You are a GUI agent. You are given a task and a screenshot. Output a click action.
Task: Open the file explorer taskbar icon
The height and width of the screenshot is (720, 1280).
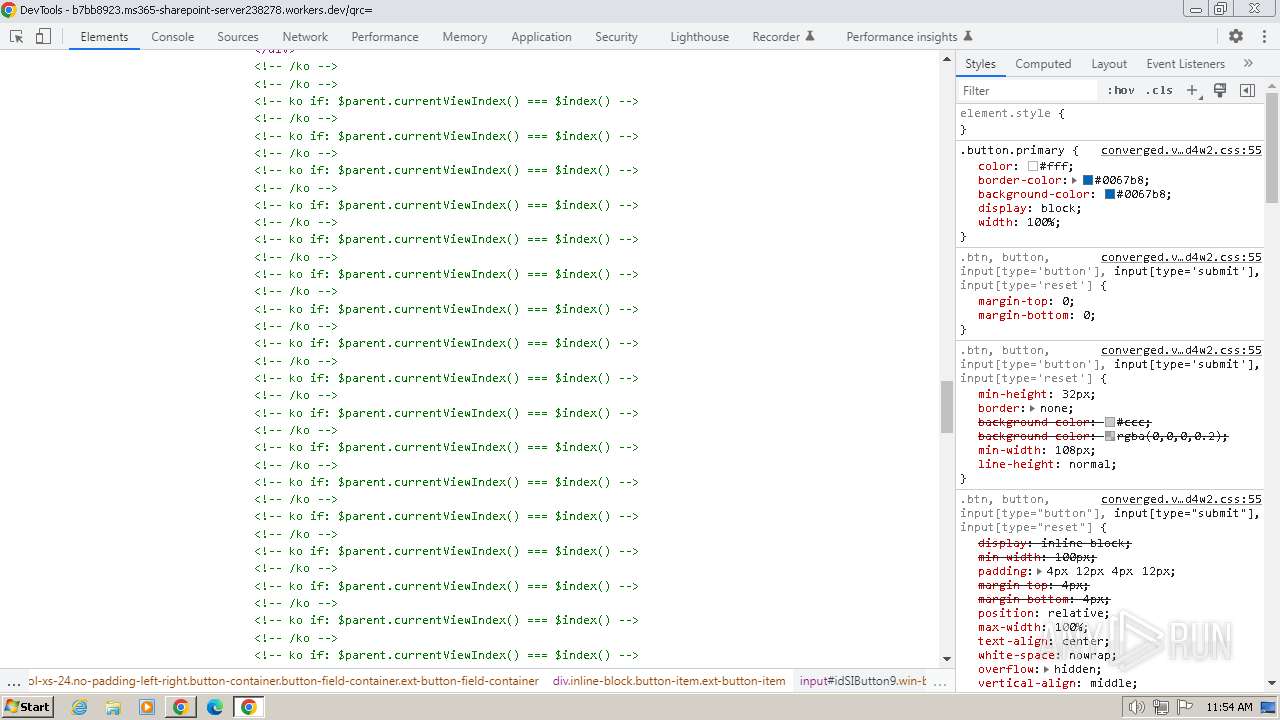tap(113, 707)
